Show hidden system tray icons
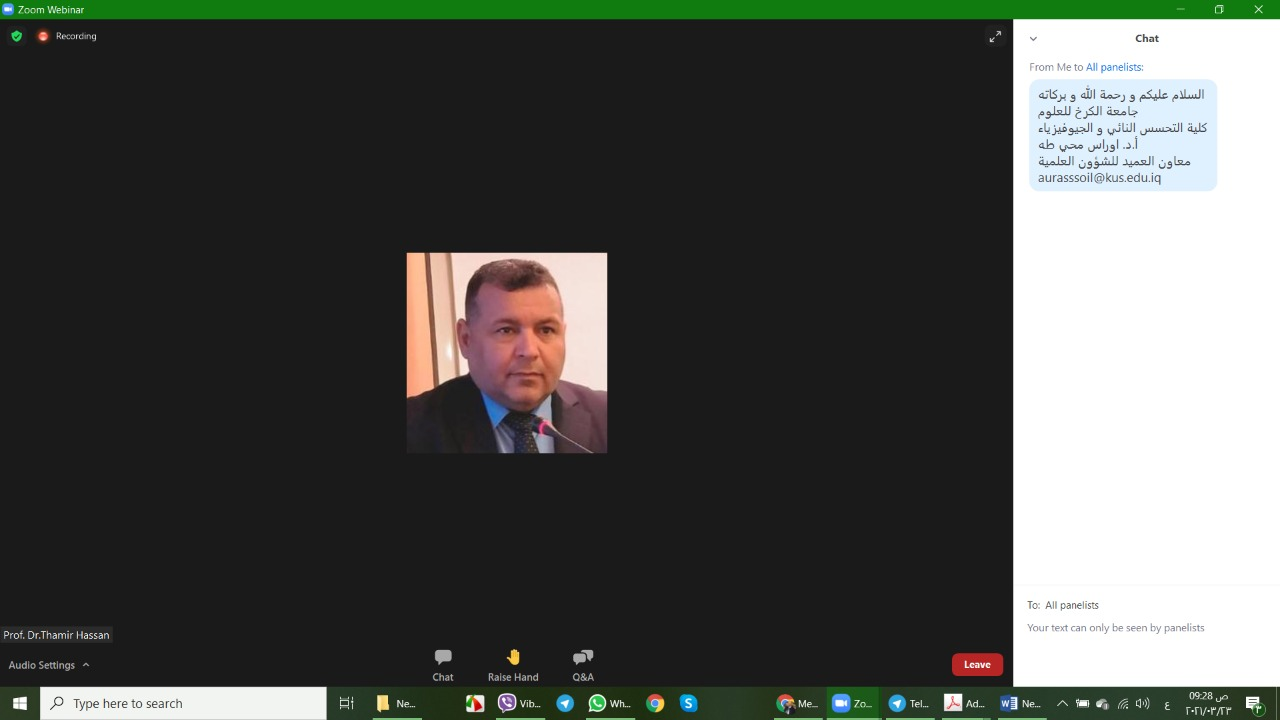 (x=1062, y=704)
